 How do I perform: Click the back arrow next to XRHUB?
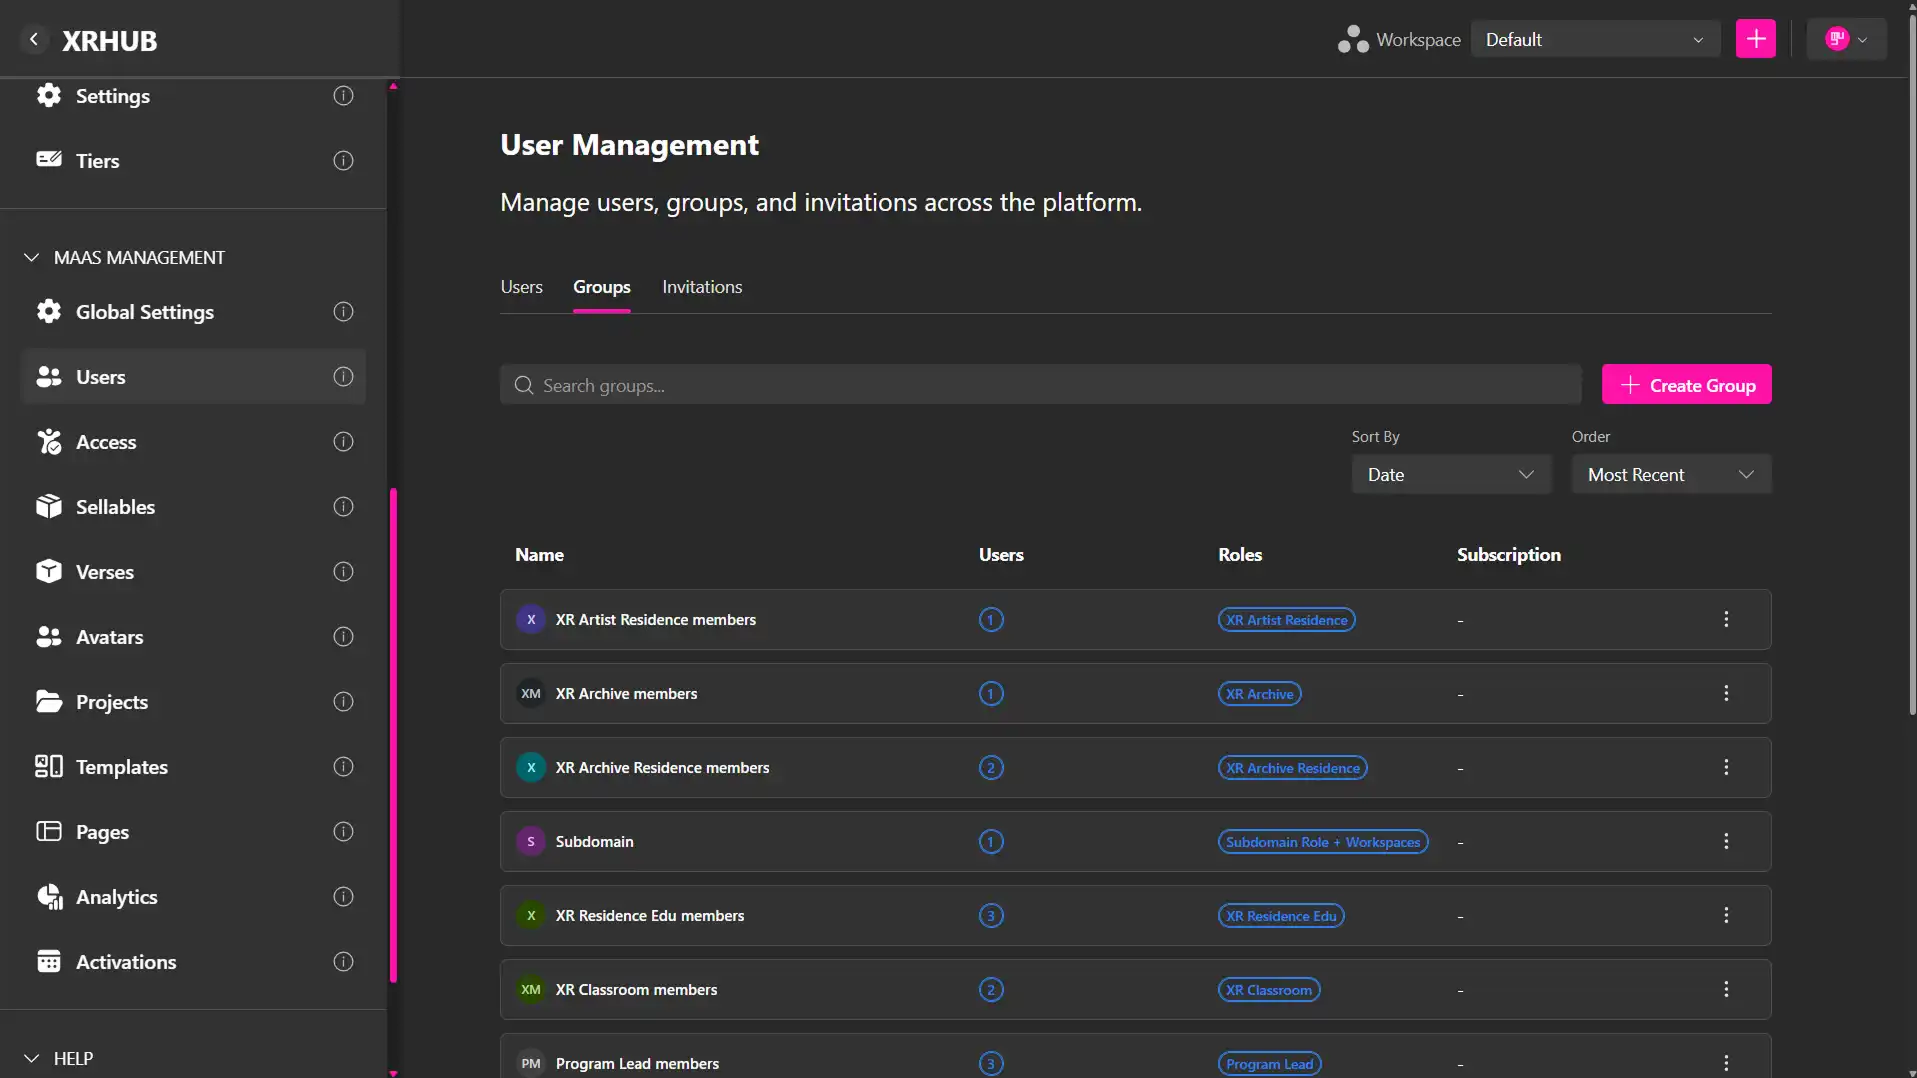(x=34, y=40)
